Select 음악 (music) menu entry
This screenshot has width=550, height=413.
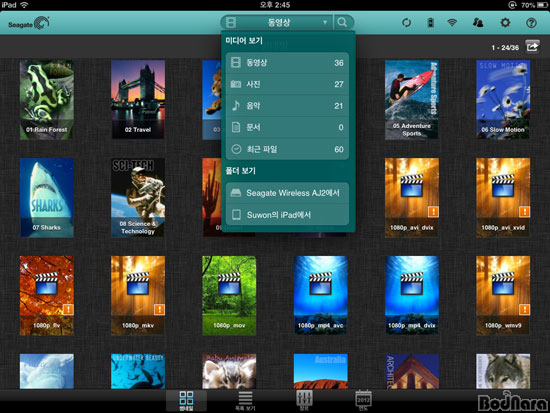[x=287, y=106]
